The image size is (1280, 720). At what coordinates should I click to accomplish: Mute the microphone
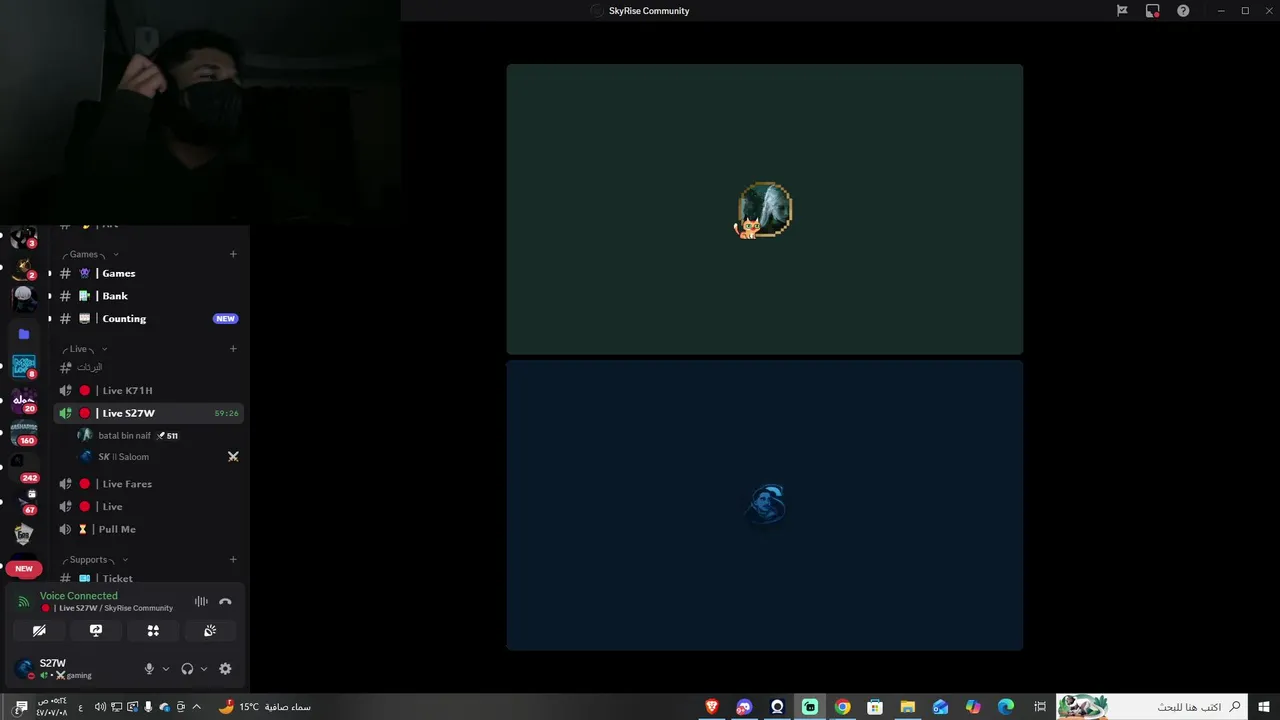(x=149, y=669)
